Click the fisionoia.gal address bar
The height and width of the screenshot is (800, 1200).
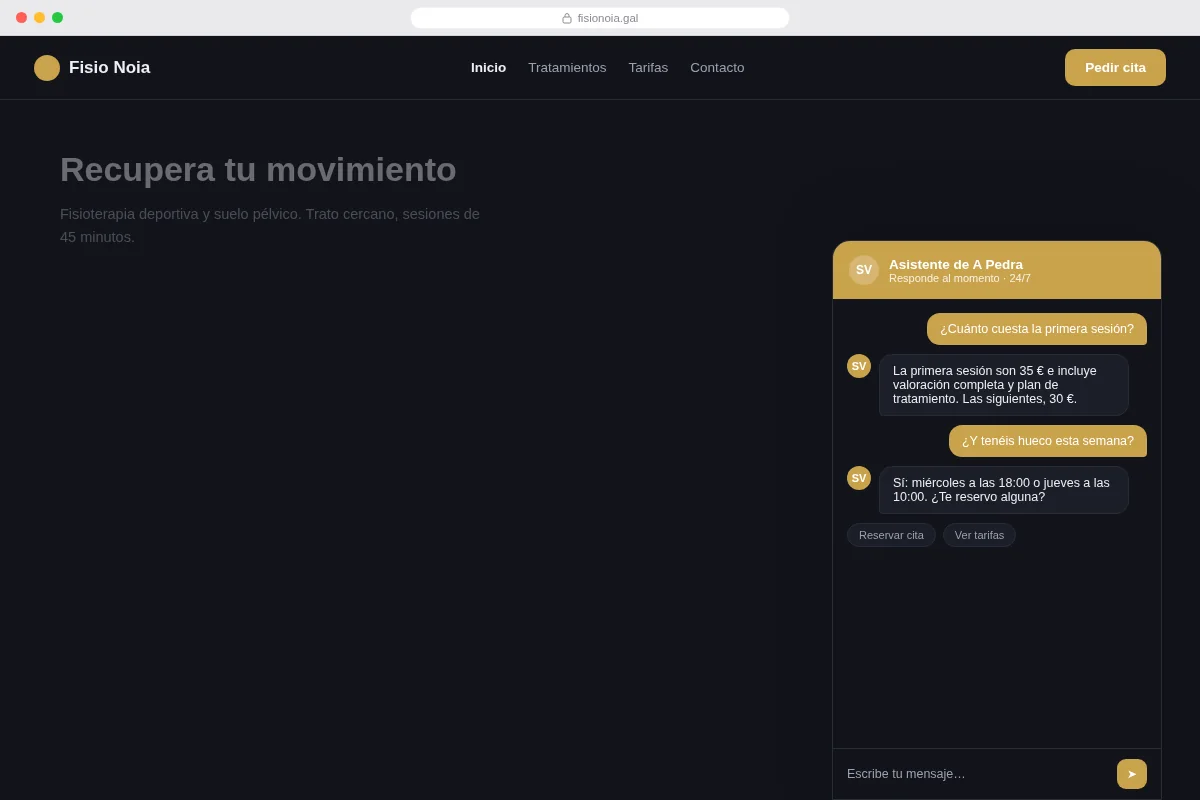(600, 18)
